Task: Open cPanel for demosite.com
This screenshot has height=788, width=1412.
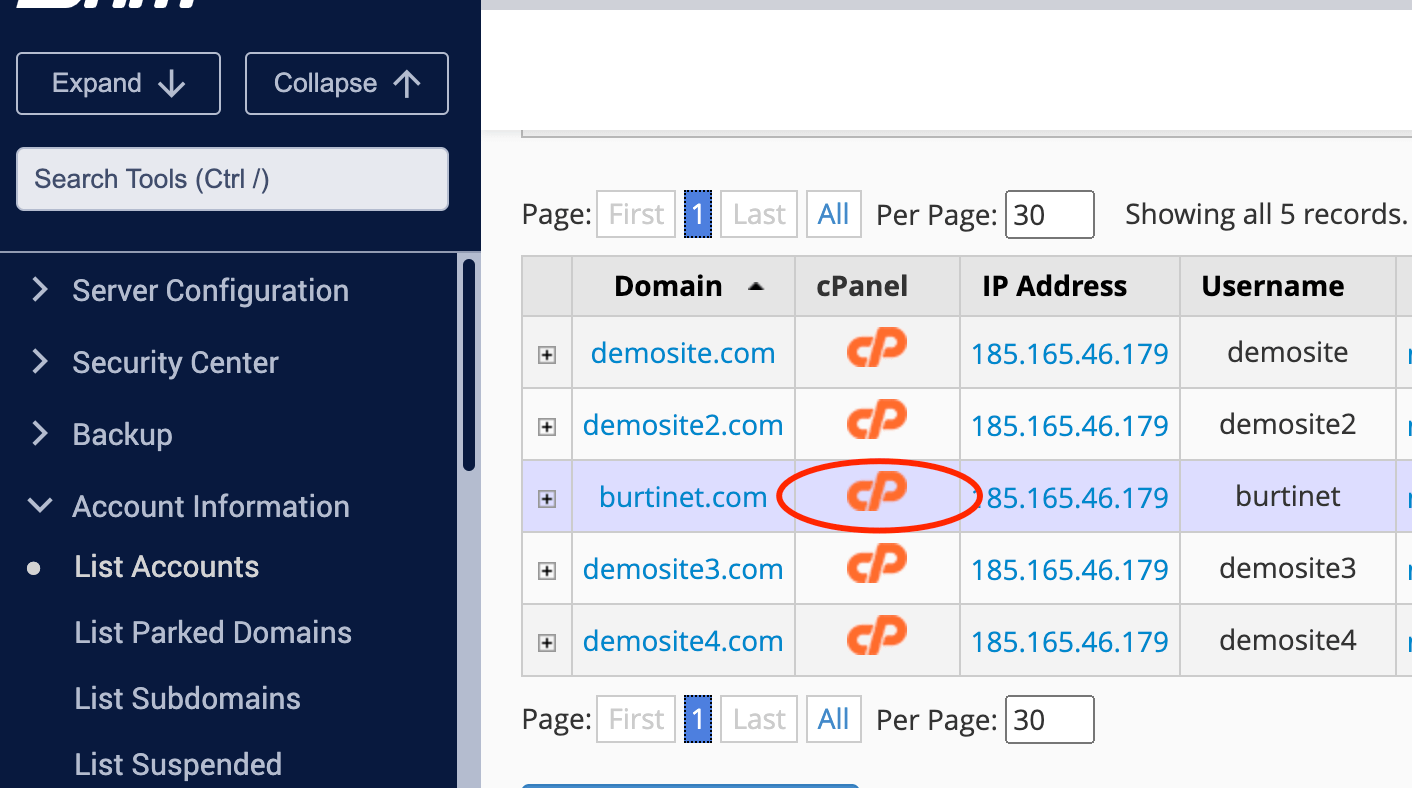Action: coord(876,350)
